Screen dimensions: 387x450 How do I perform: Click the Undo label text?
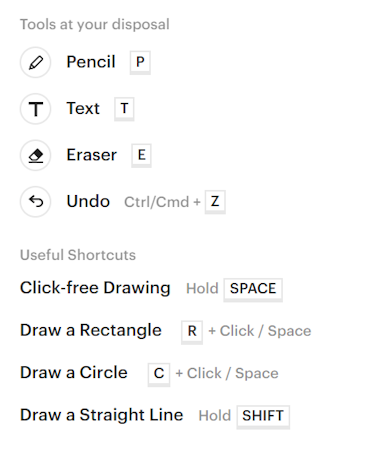click(88, 201)
